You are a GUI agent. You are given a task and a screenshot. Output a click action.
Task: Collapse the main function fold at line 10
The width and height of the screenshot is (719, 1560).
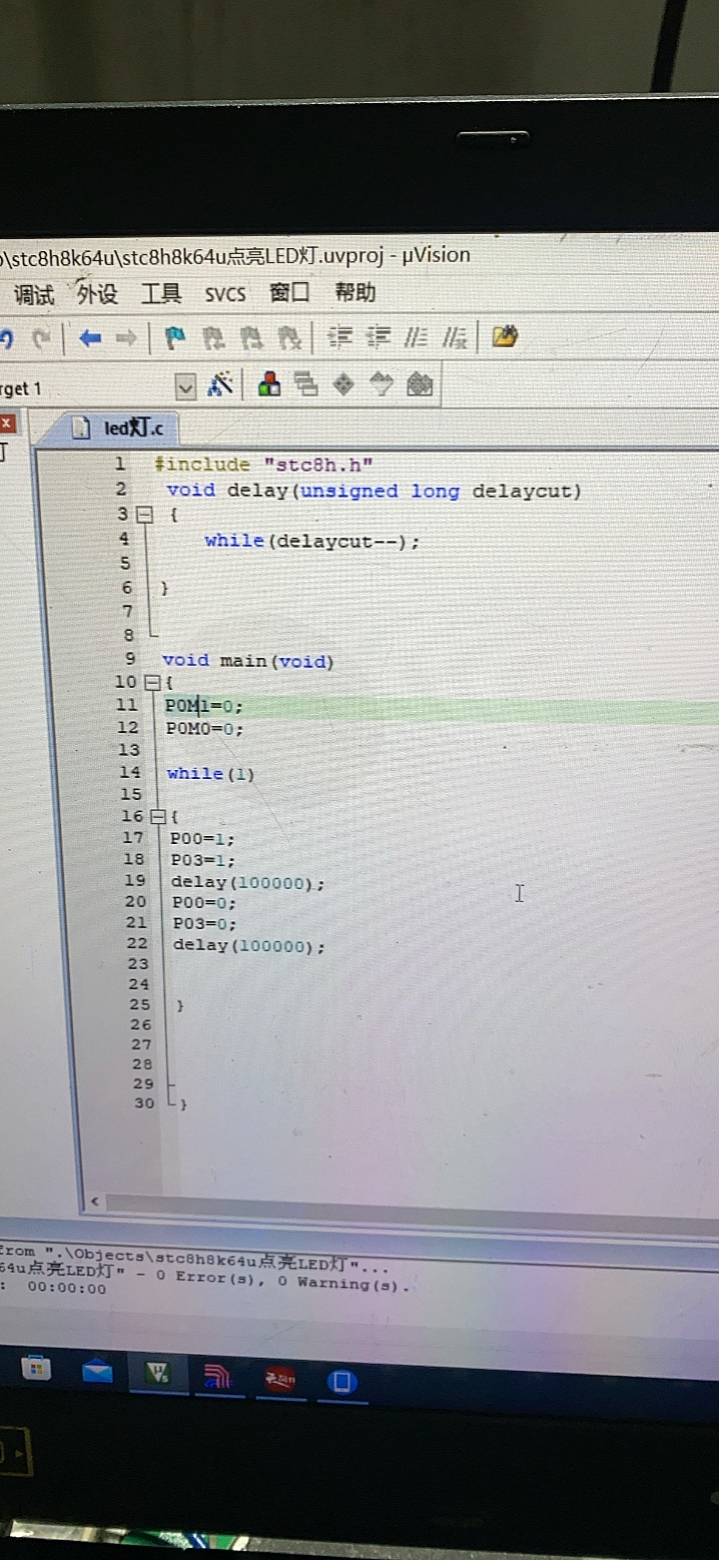[152, 682]
